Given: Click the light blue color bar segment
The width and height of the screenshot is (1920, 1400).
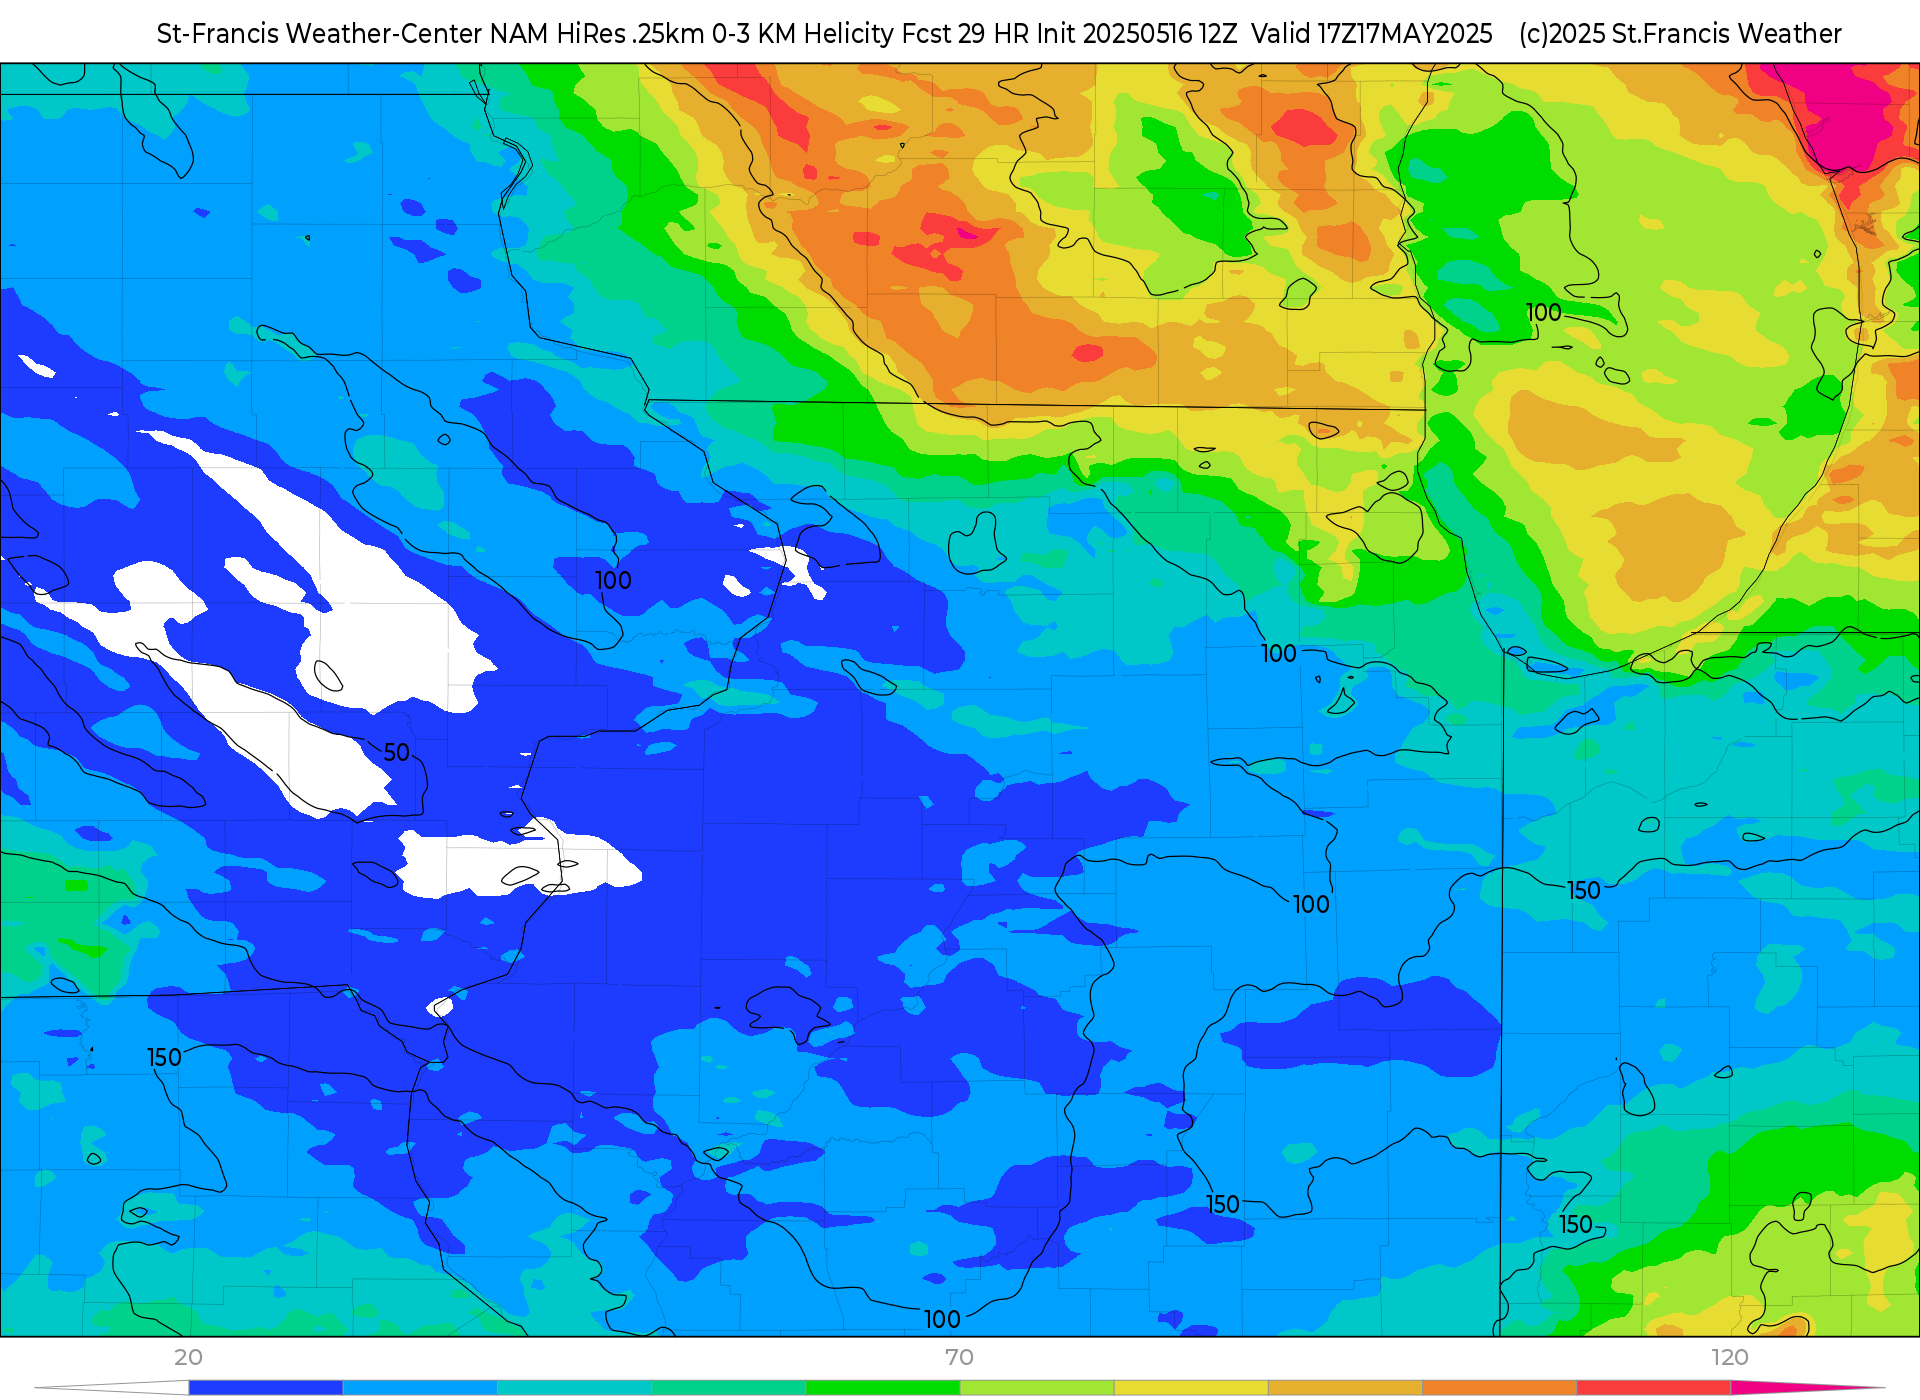Looking at the screenshot, I should point(420,1388).
